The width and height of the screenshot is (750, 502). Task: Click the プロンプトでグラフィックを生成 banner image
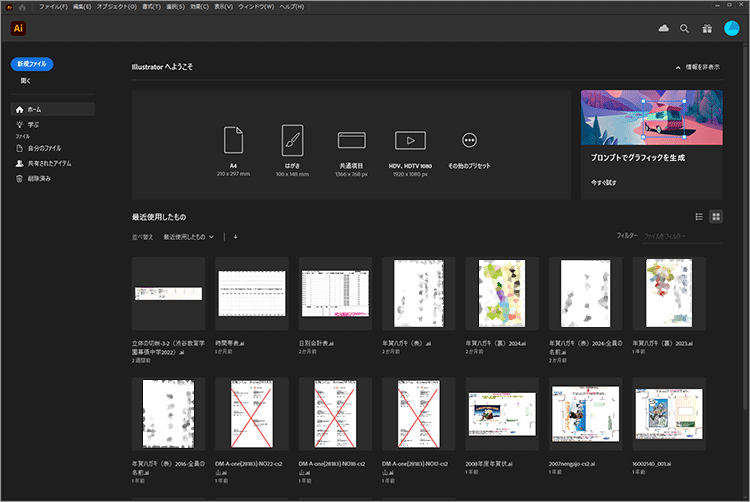[x=651, y=118]
